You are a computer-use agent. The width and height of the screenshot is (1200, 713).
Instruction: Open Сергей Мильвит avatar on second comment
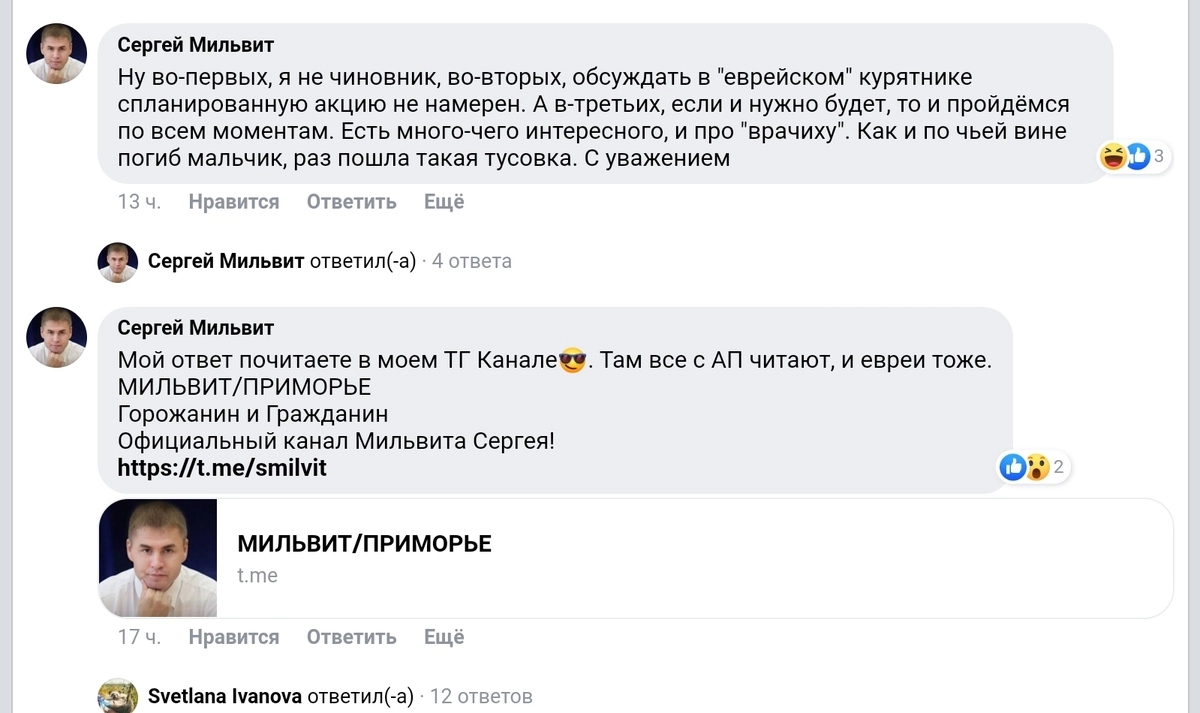click(56, 337)
